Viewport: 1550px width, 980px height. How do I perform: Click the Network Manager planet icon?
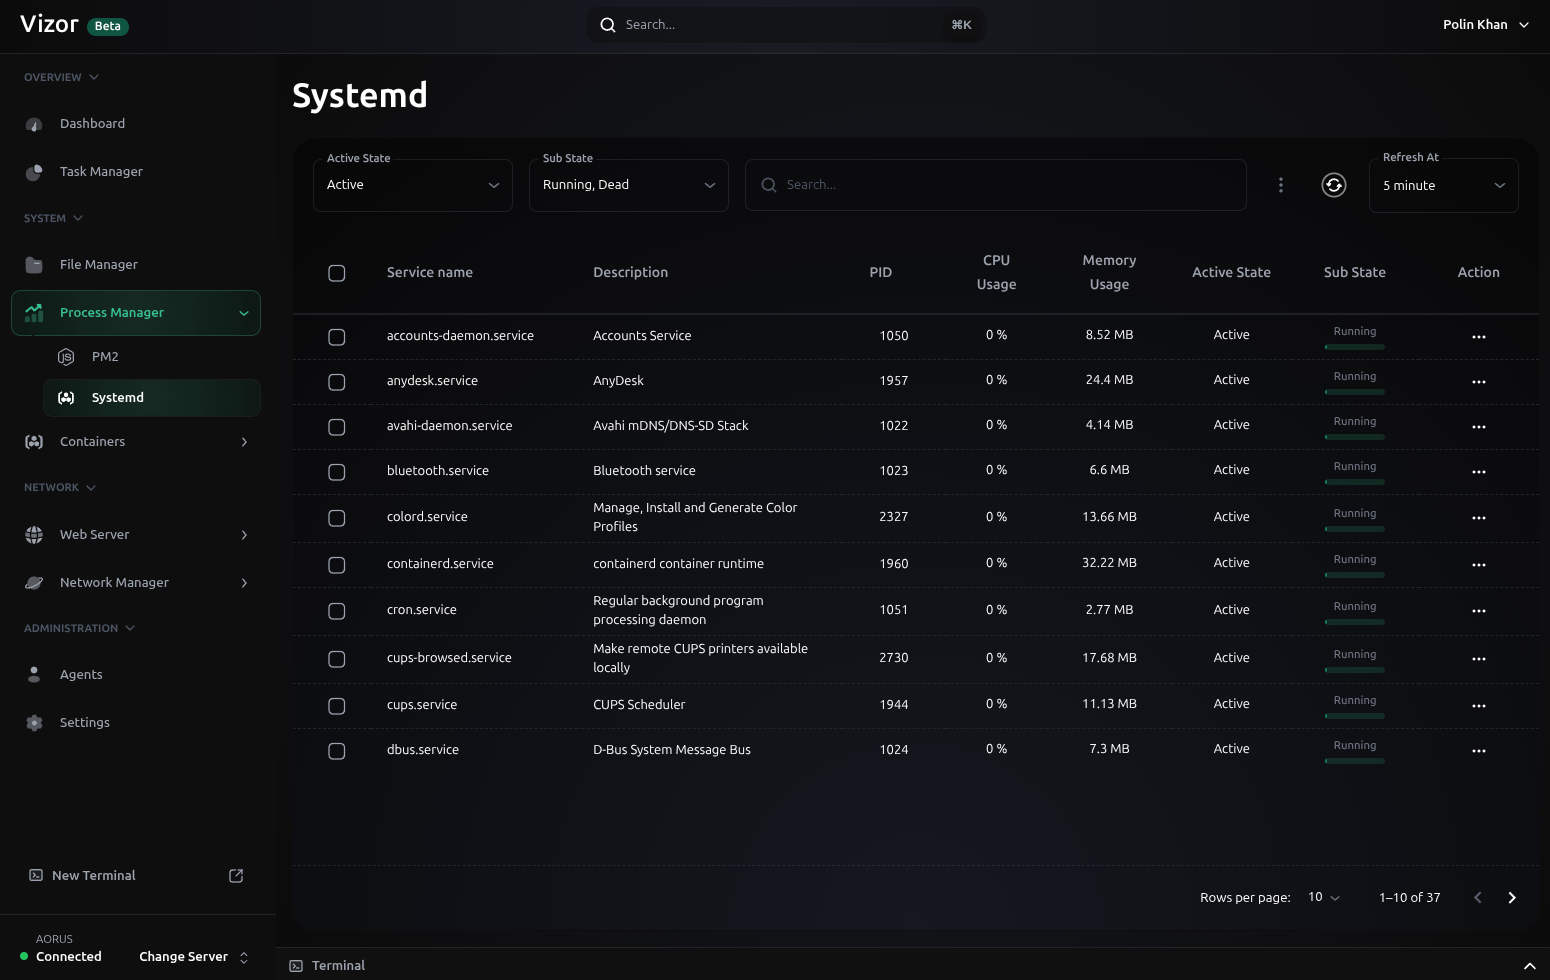pyautogui.click(x=34, y=583)
